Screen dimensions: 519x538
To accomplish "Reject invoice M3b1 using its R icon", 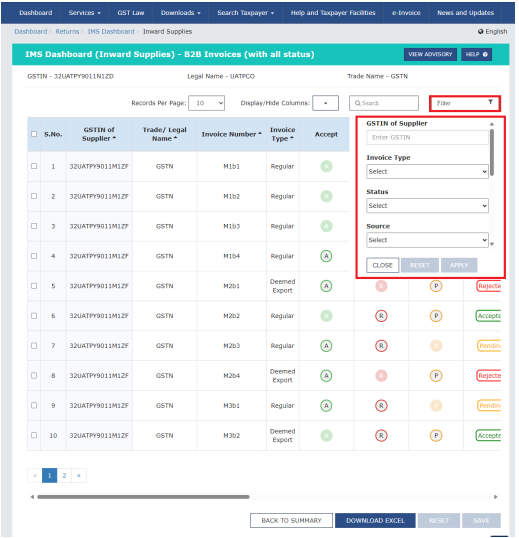I will (x=381, y=406).
